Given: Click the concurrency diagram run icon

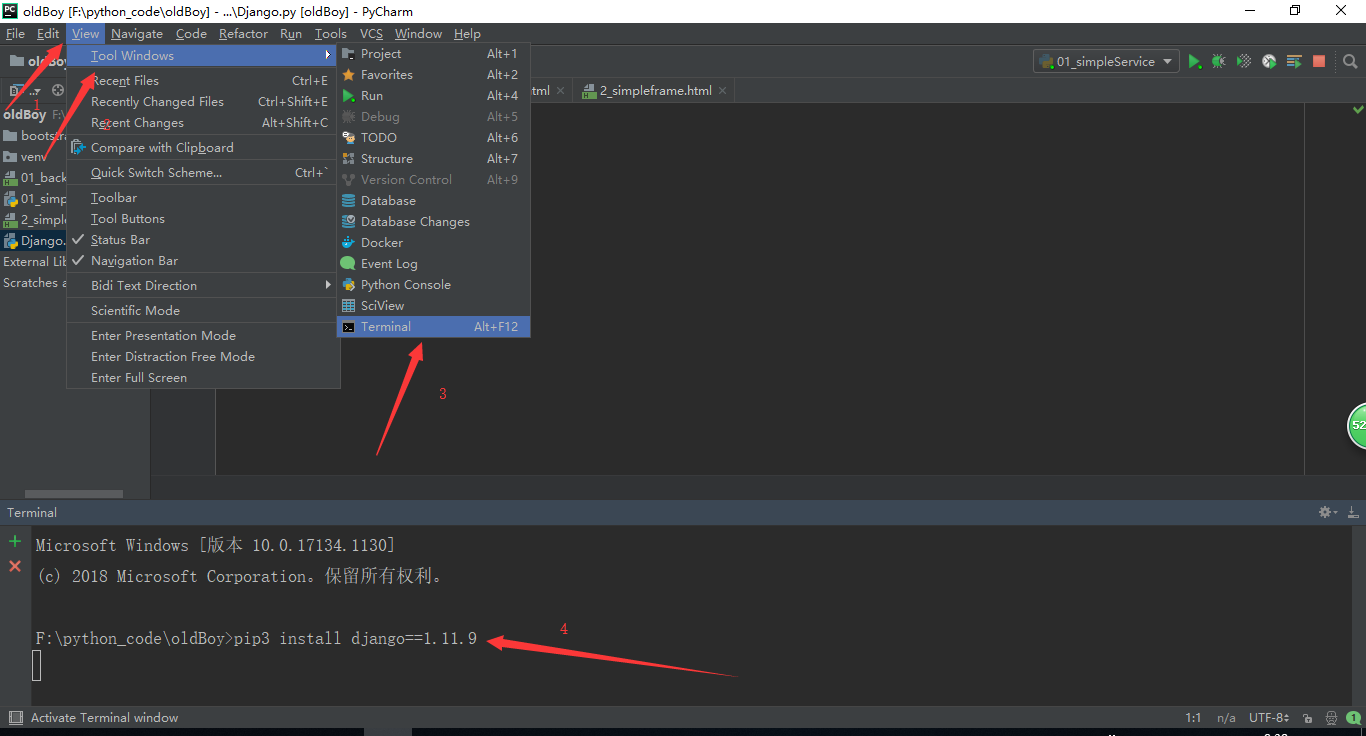Looking at the screenshot, I should tap(1294, 62).
